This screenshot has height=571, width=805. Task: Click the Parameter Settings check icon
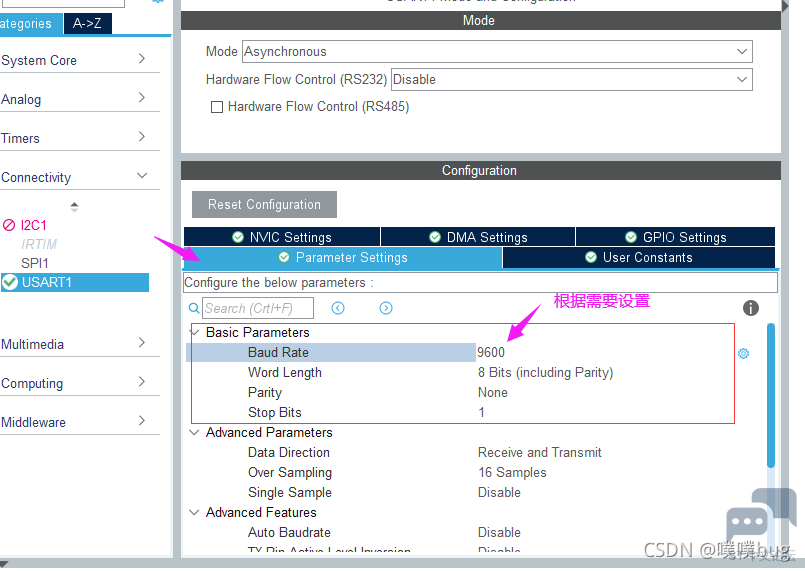284,257
